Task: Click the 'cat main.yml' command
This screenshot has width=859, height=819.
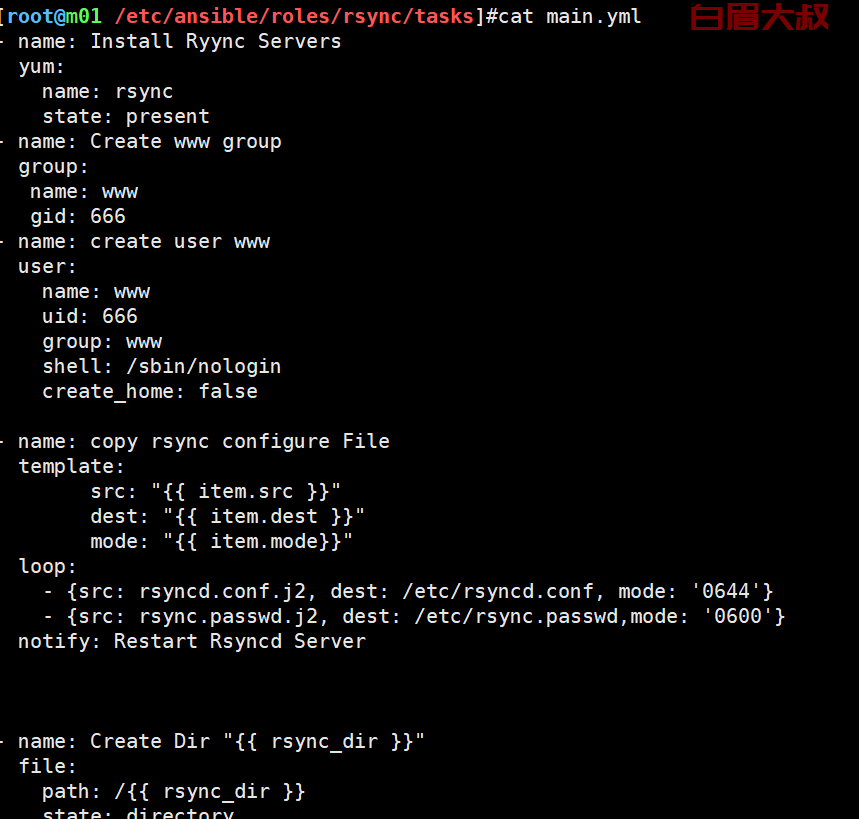Action: pos(569,16)
